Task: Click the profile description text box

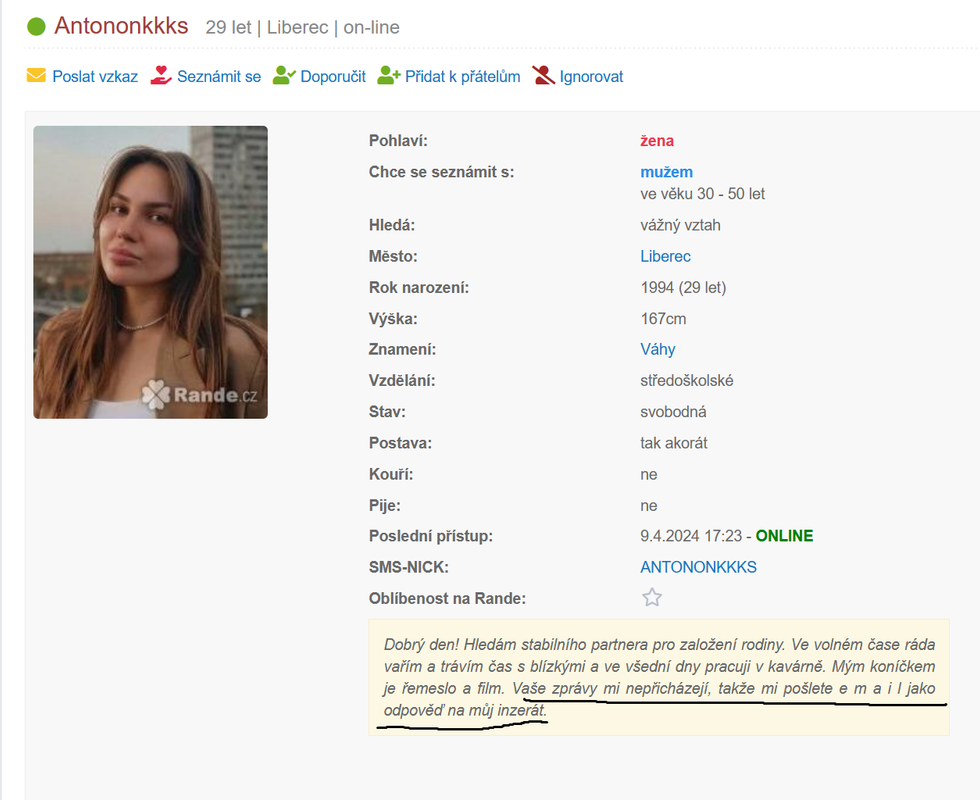Action: [659, 678]
